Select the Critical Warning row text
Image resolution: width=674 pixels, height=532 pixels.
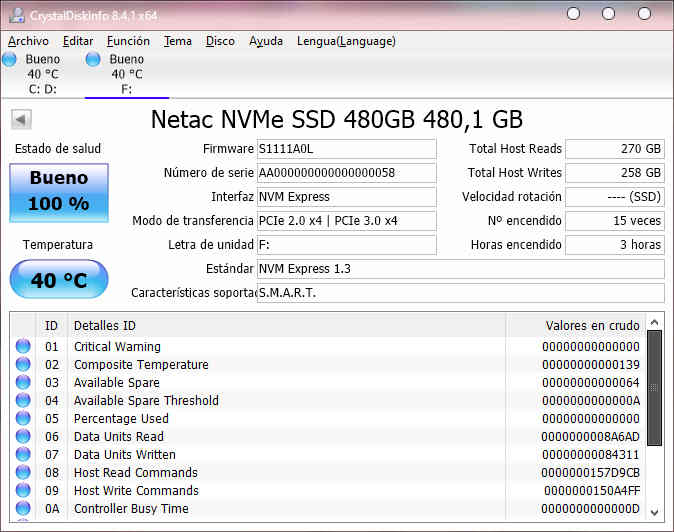pos(117,346)
